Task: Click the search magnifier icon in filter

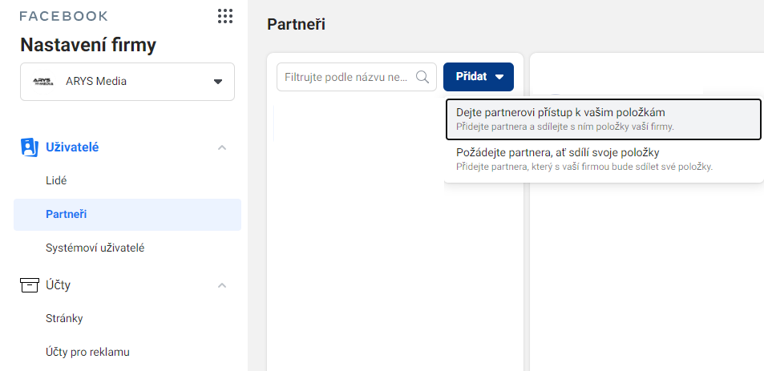Action: (422, 77)
